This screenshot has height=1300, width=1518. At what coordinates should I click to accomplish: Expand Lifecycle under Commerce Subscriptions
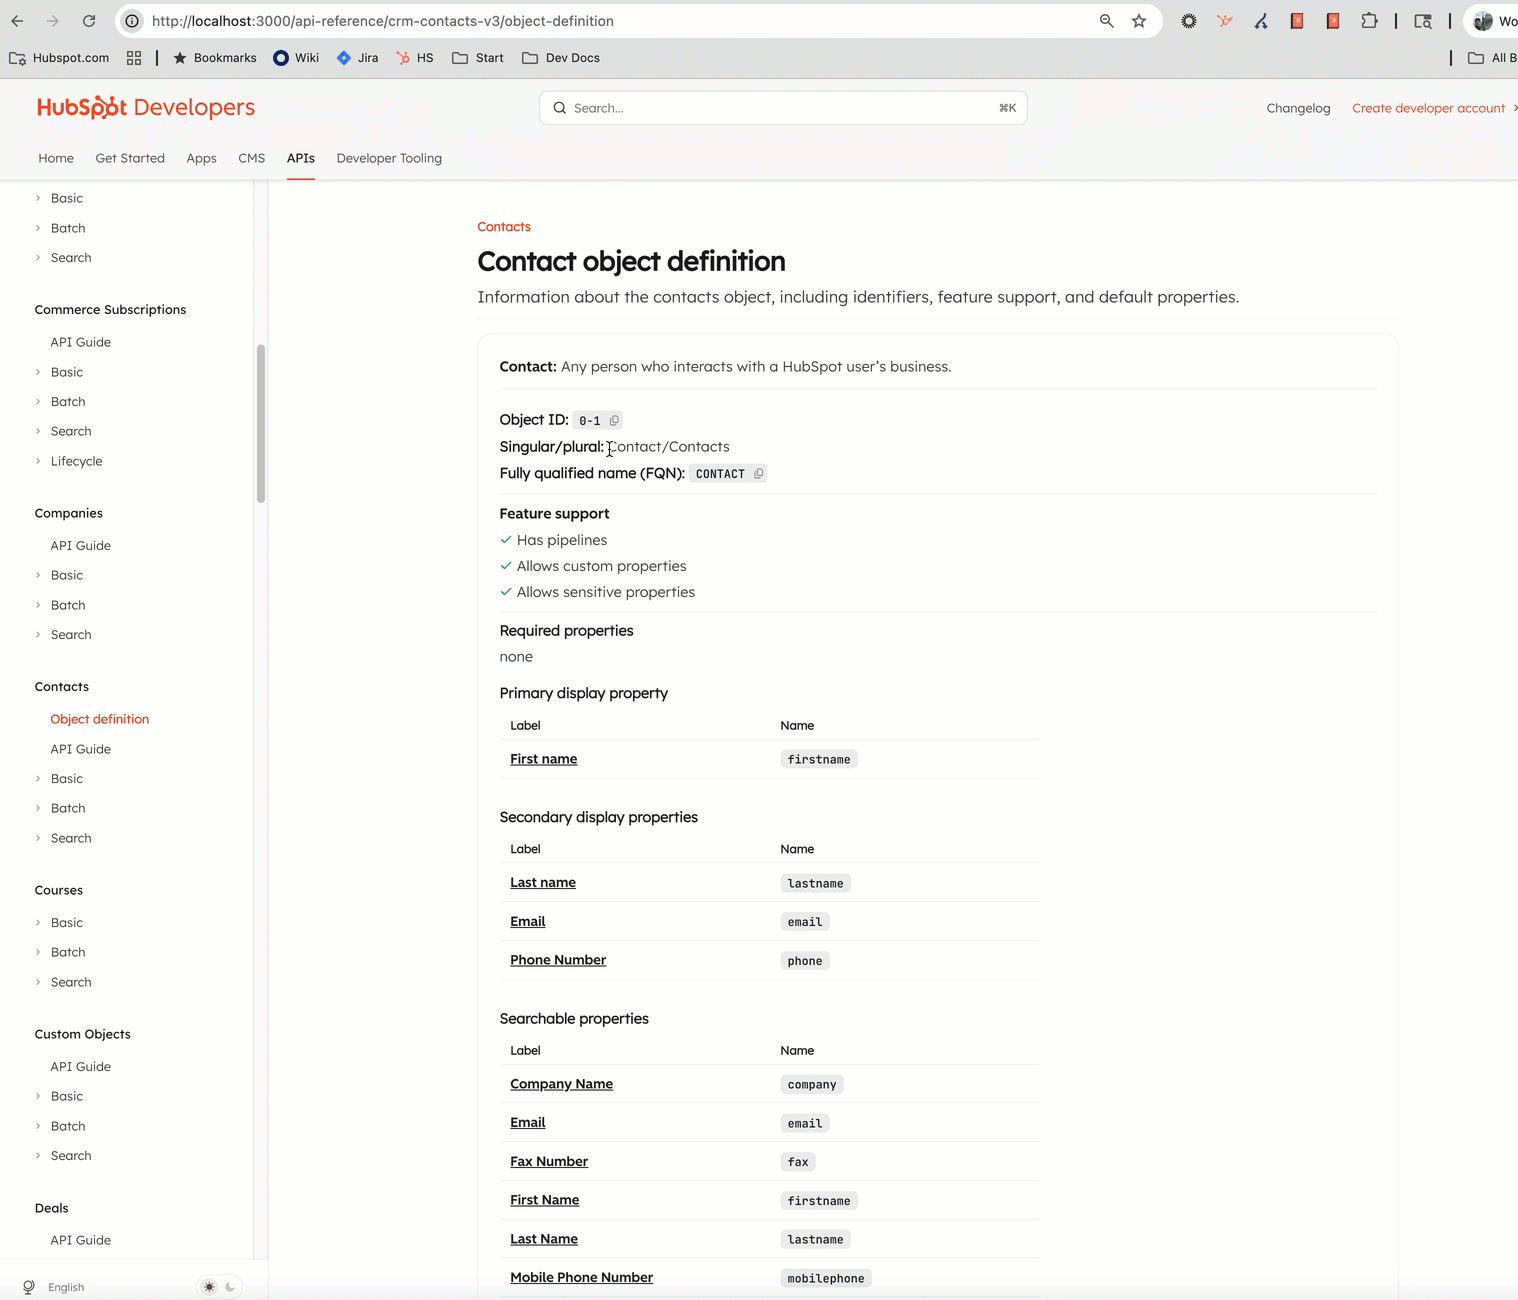pos(75,461)
